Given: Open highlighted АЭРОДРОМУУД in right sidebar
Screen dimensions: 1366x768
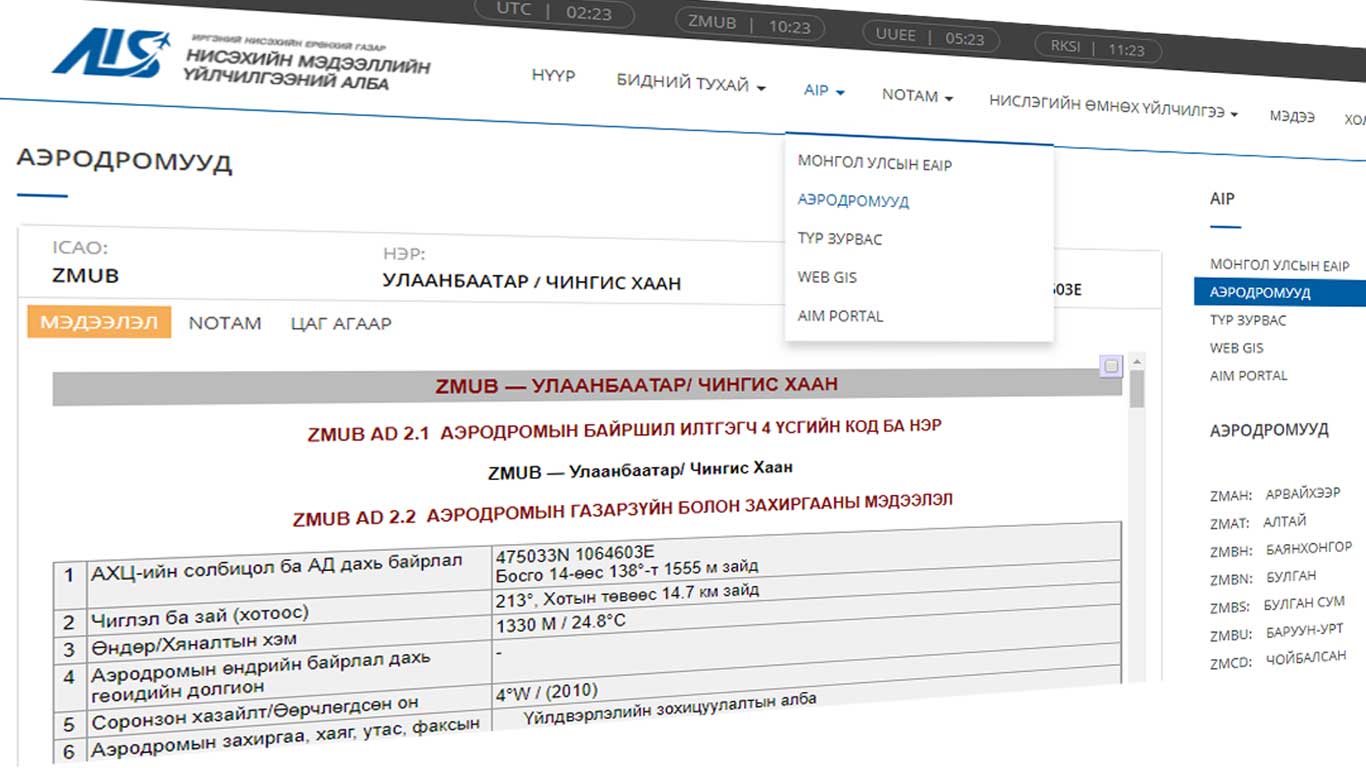Looking at the screenshot, I should click(x=1280, y=293).
